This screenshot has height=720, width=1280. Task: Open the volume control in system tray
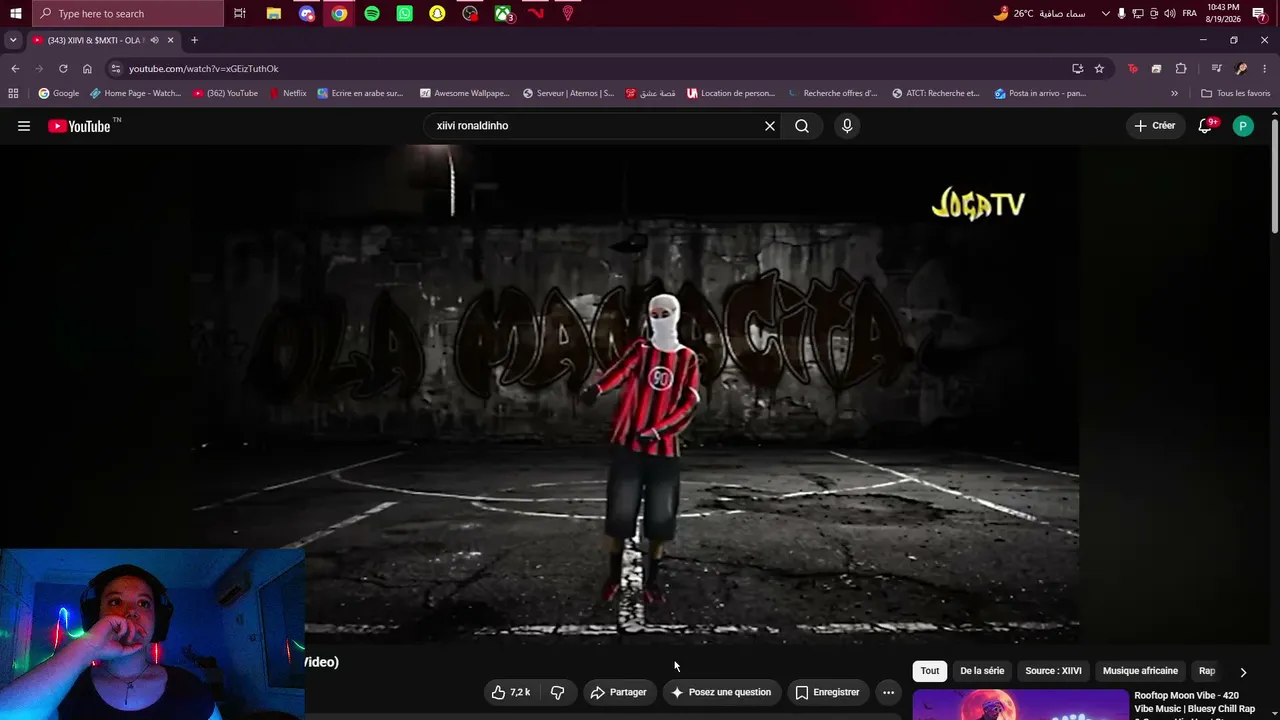pos(1170,13)
